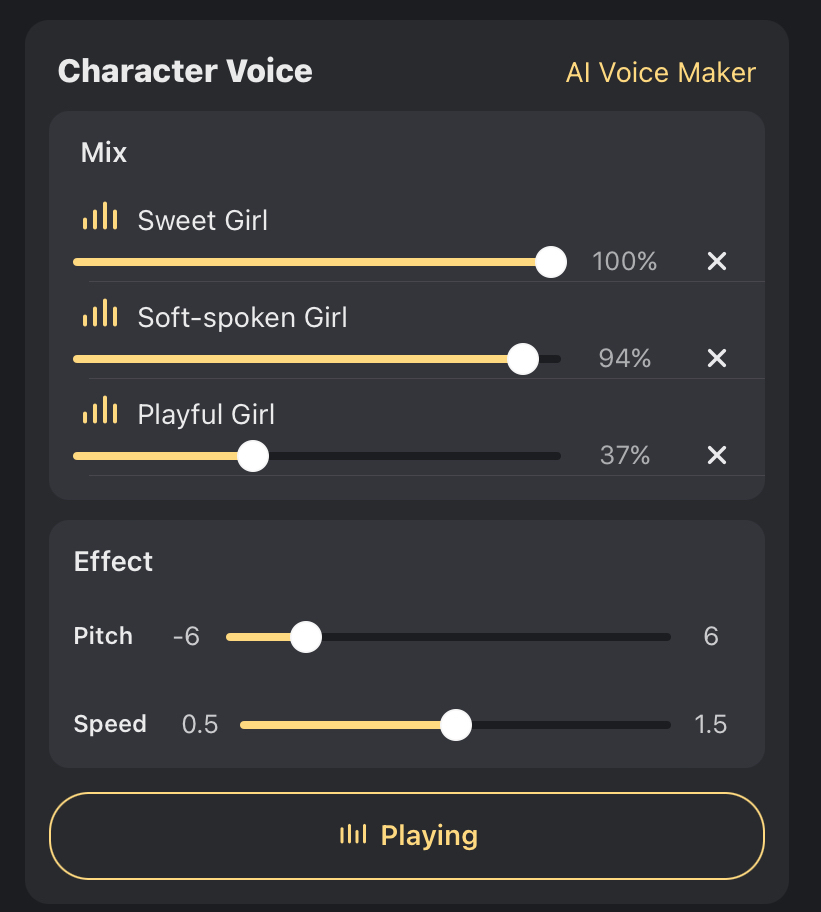Screen dimensions: 821x912
Task: Remove Playful Girl voice from mix
Action: point(716,456)
